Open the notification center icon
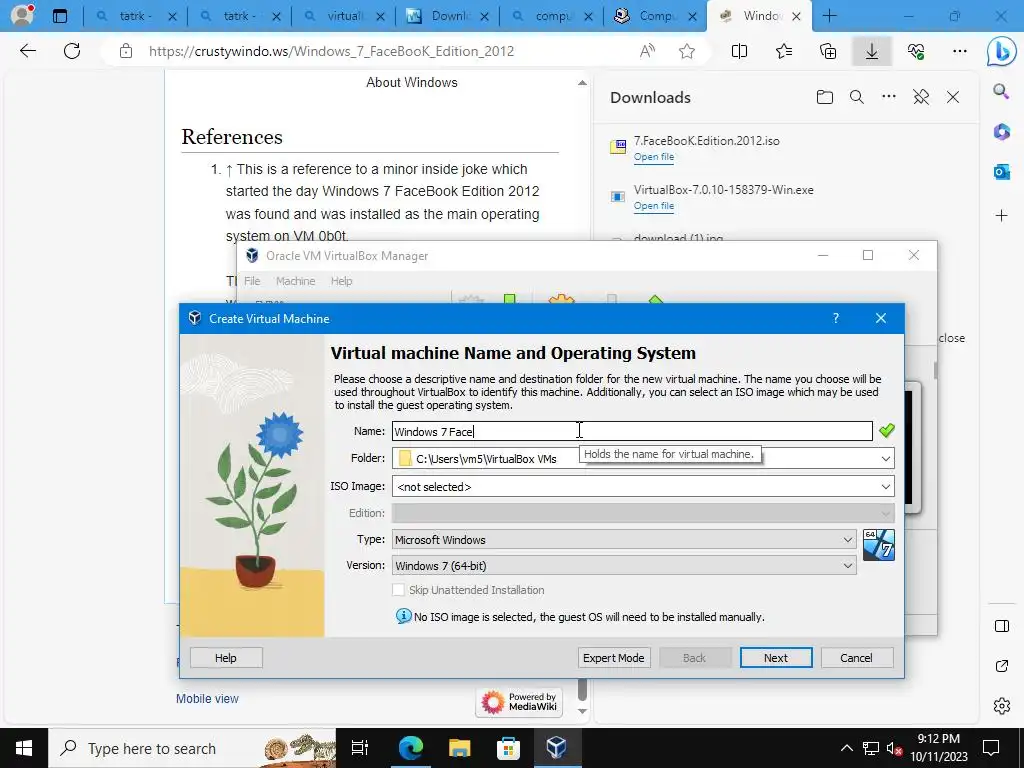 click(991, 748)
